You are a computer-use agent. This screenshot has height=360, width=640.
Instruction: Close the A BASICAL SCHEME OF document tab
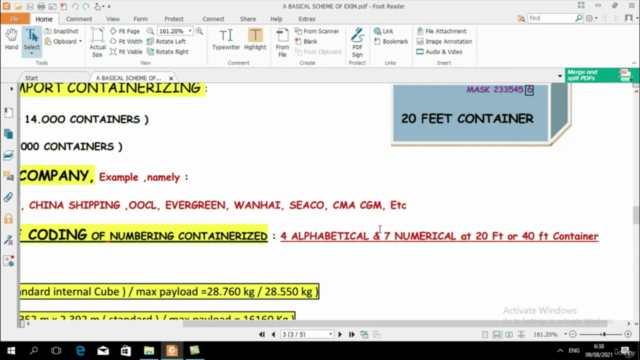(171, 78)
